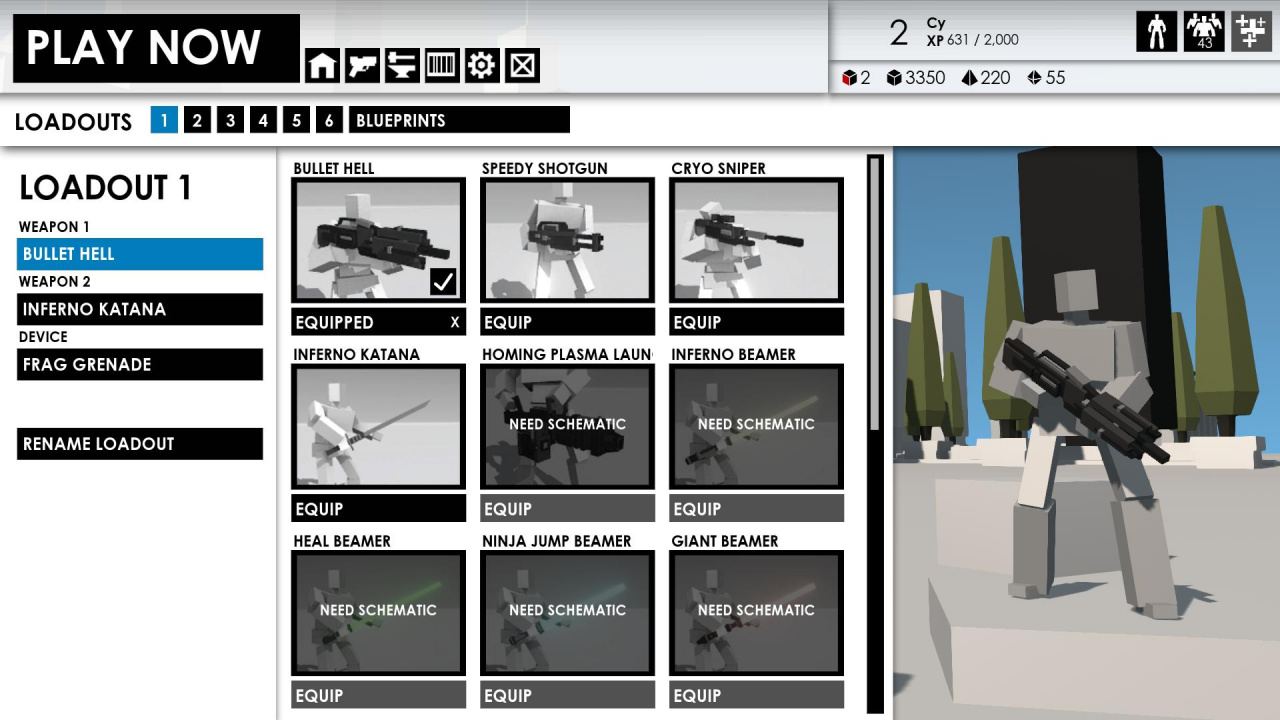Image resolution: width=1280 pixels, height=720 pixels.
Task: Click EQUIP under Ninja Jump Beamer
Action: (x=567, y=695)
